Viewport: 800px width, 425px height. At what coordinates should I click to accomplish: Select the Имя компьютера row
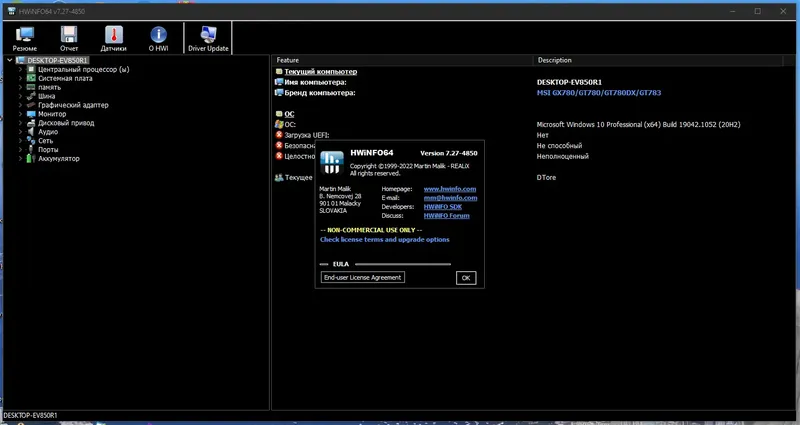pos(315,82)
